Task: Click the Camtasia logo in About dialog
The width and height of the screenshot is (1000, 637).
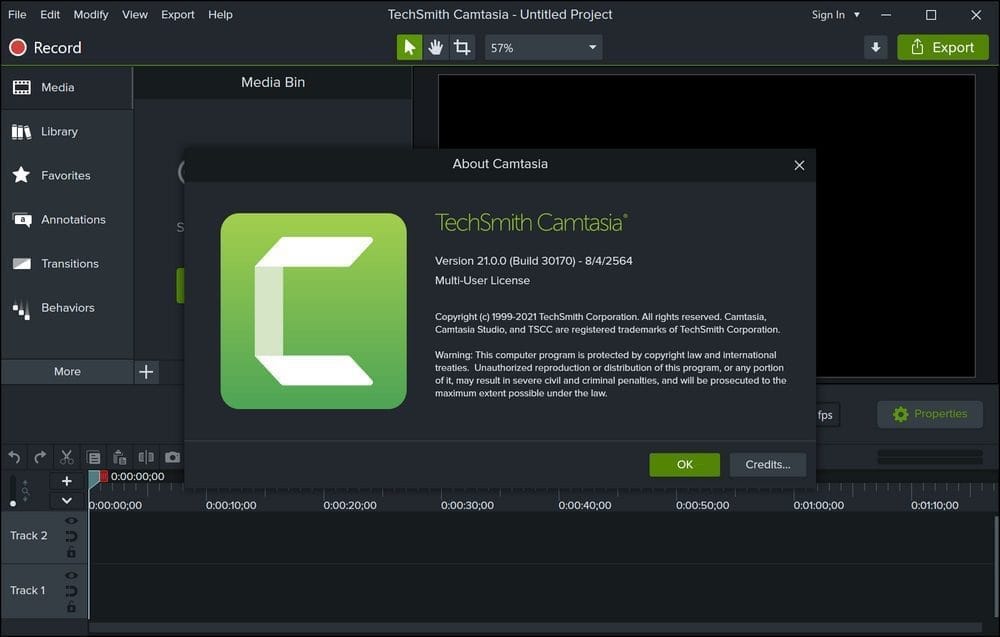Action: pyautogui.click(x=313, y=311)
